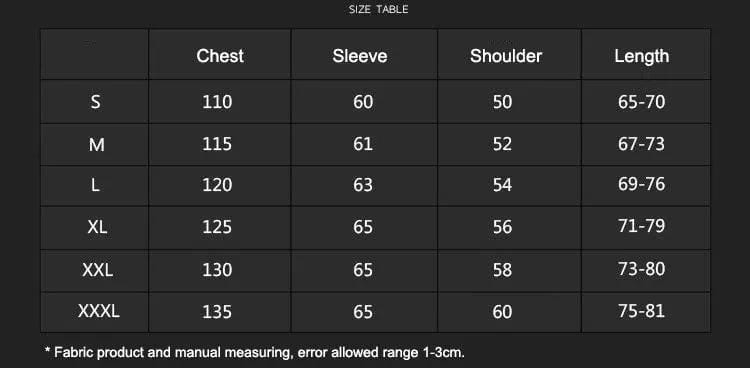Click chest value 110 for size S
Screen dimensions: 750x368
coord(217,102)
